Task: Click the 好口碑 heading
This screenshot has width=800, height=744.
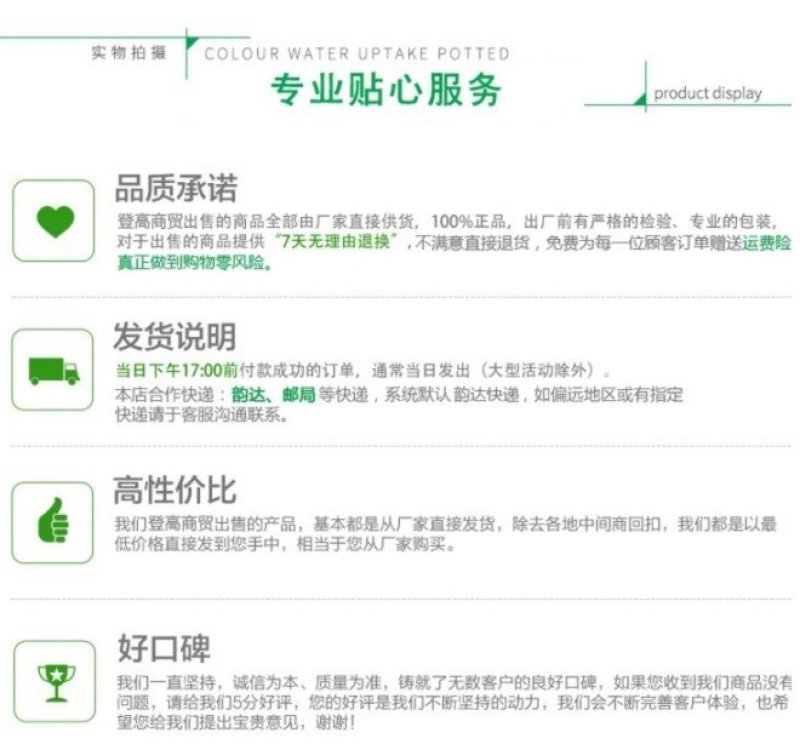Action: (x=164, y=648)
